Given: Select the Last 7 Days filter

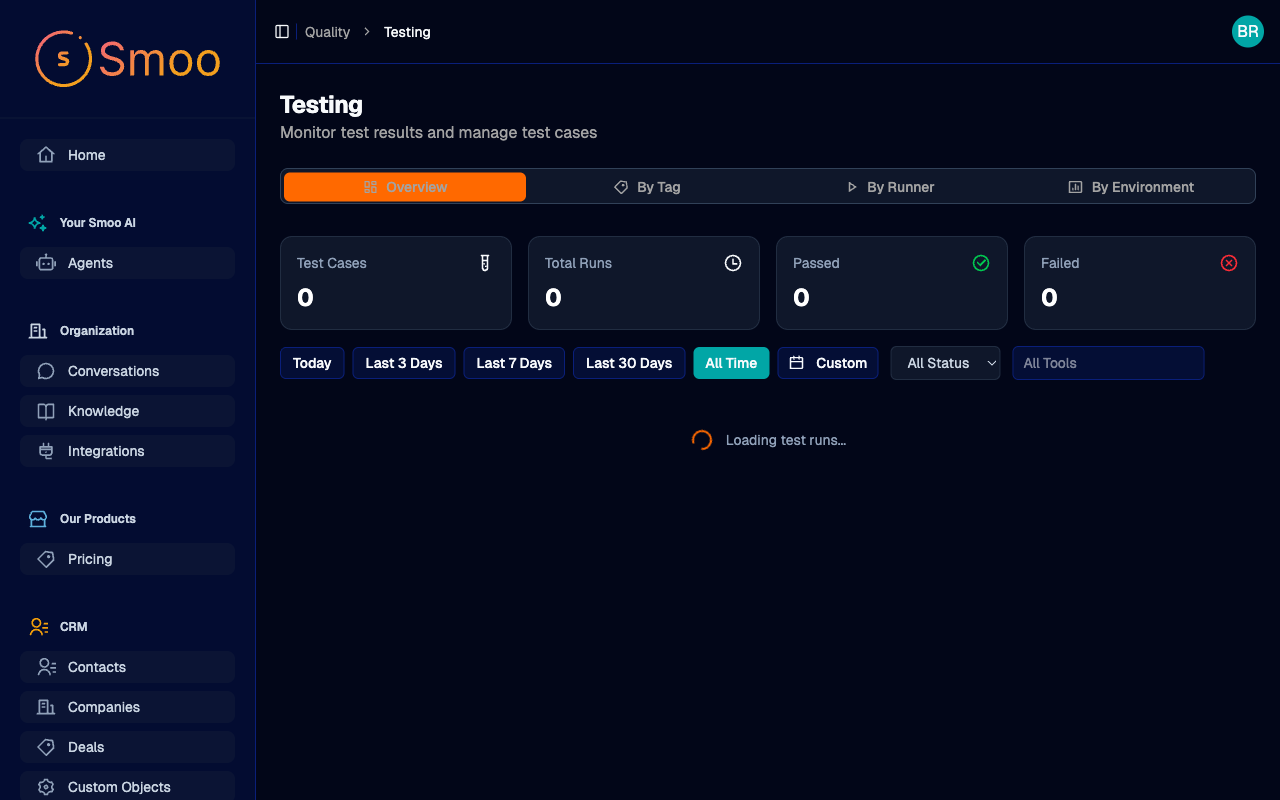Looking at the screenshot, I should click(514, 363).
